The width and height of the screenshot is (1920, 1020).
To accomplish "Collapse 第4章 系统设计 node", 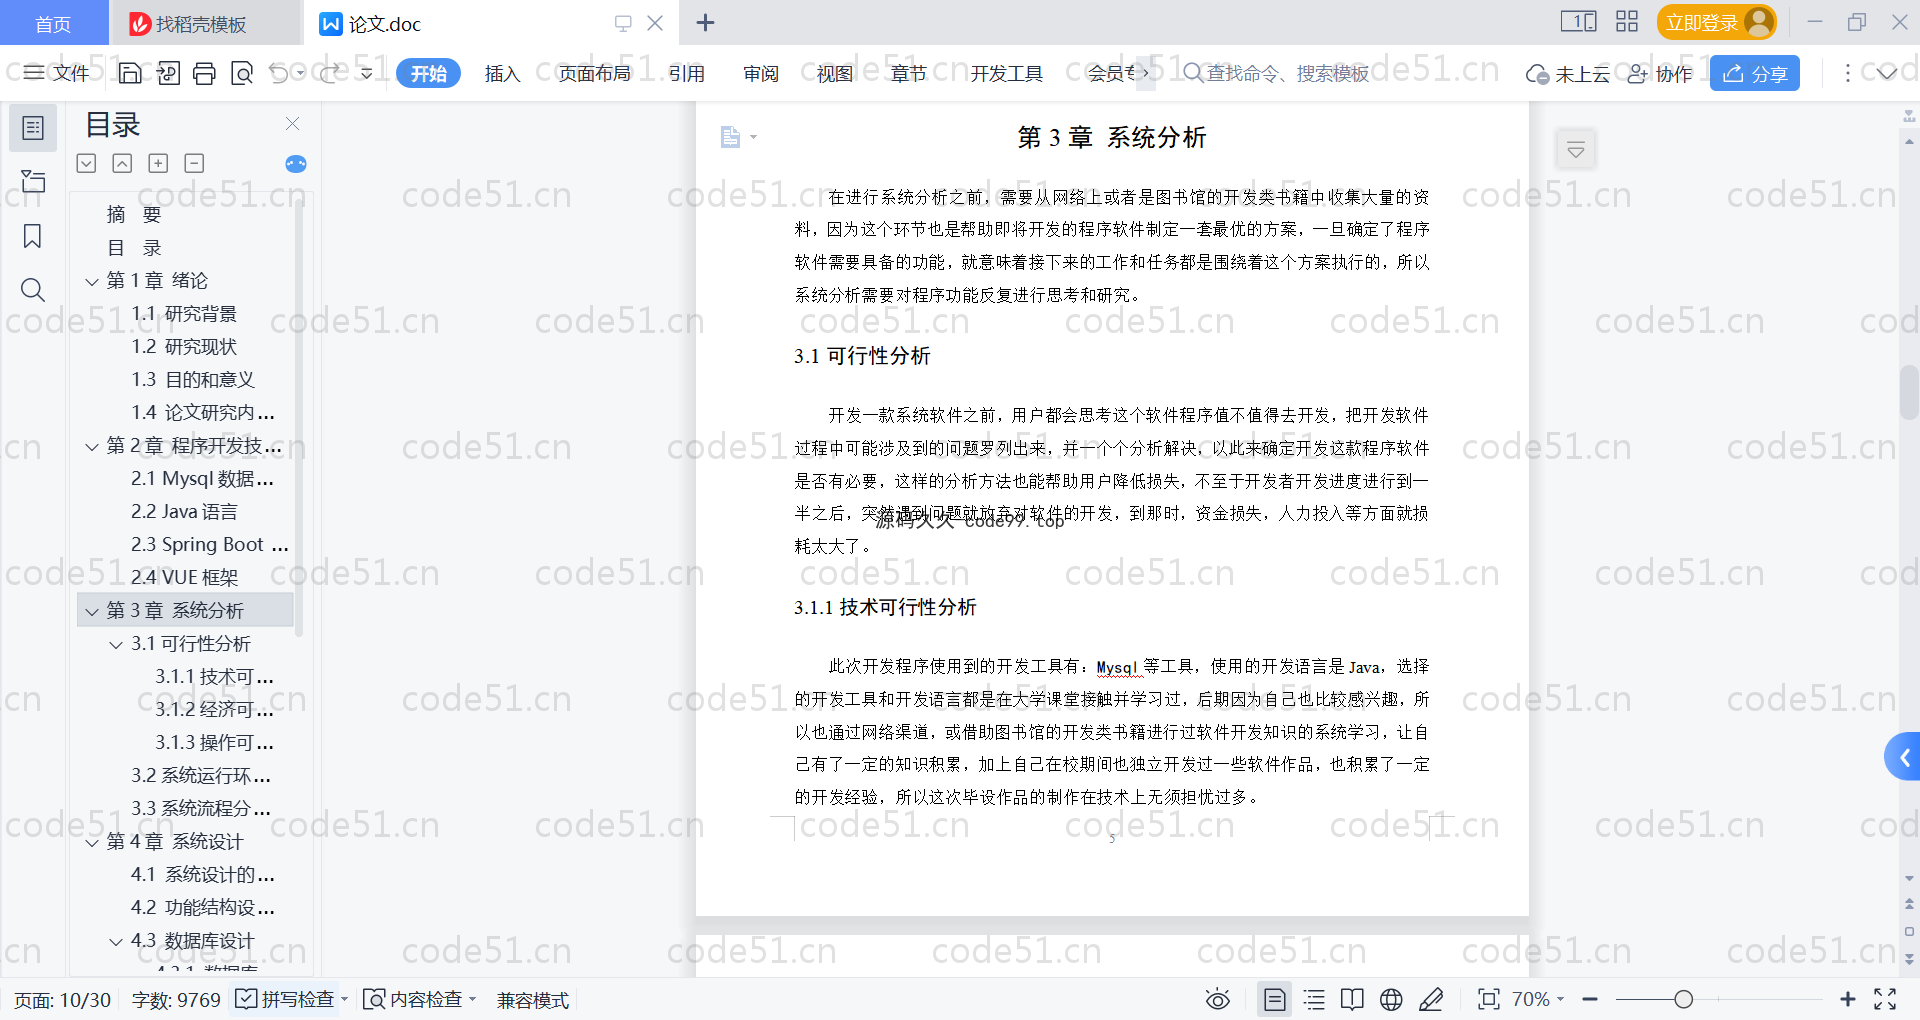I will [x=92, y=842].
